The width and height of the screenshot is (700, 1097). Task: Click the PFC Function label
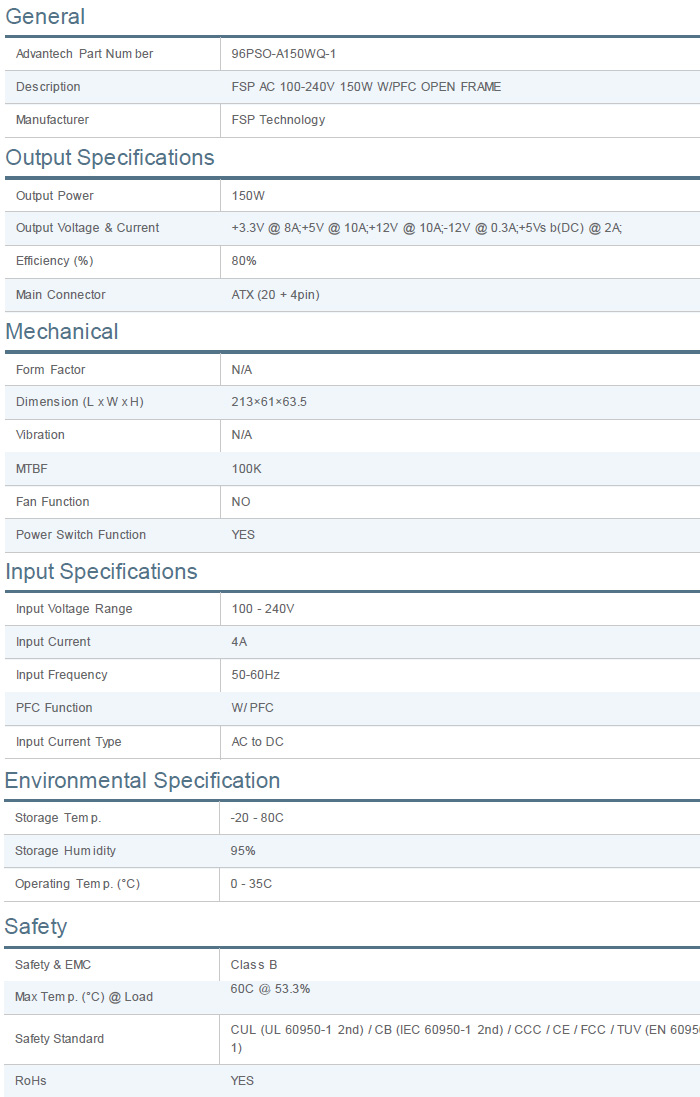(x=54, y=708)
